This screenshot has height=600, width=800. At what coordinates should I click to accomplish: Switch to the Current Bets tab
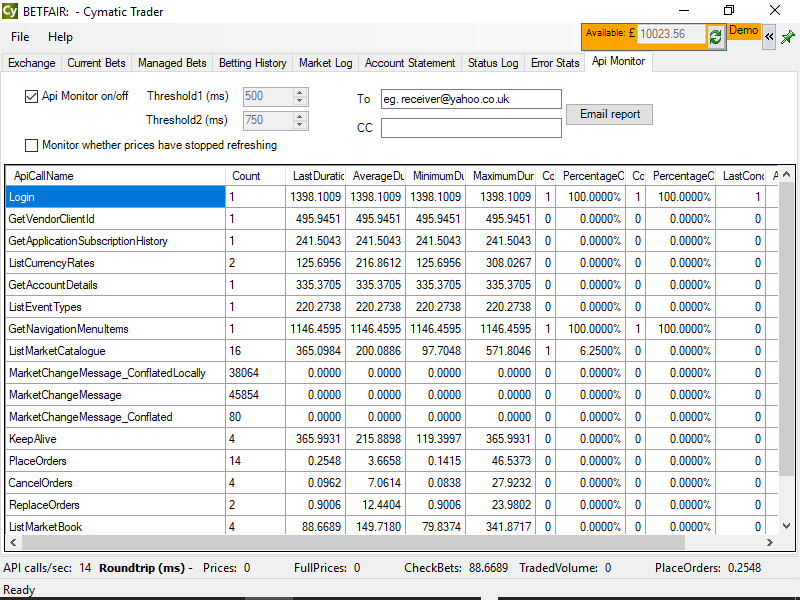[x=96, y=63]
